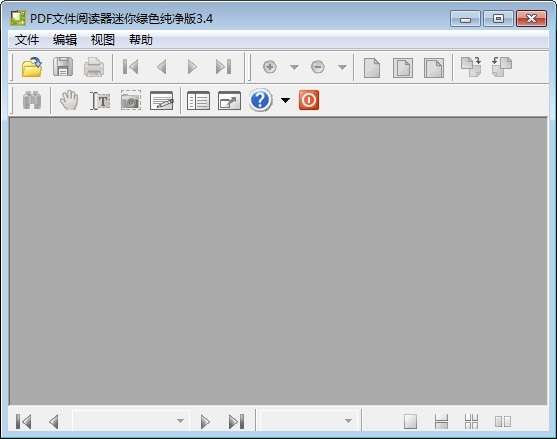Click the red power exit icon
Viewport: 557px width, 439px height.
(x=309, y=100)
